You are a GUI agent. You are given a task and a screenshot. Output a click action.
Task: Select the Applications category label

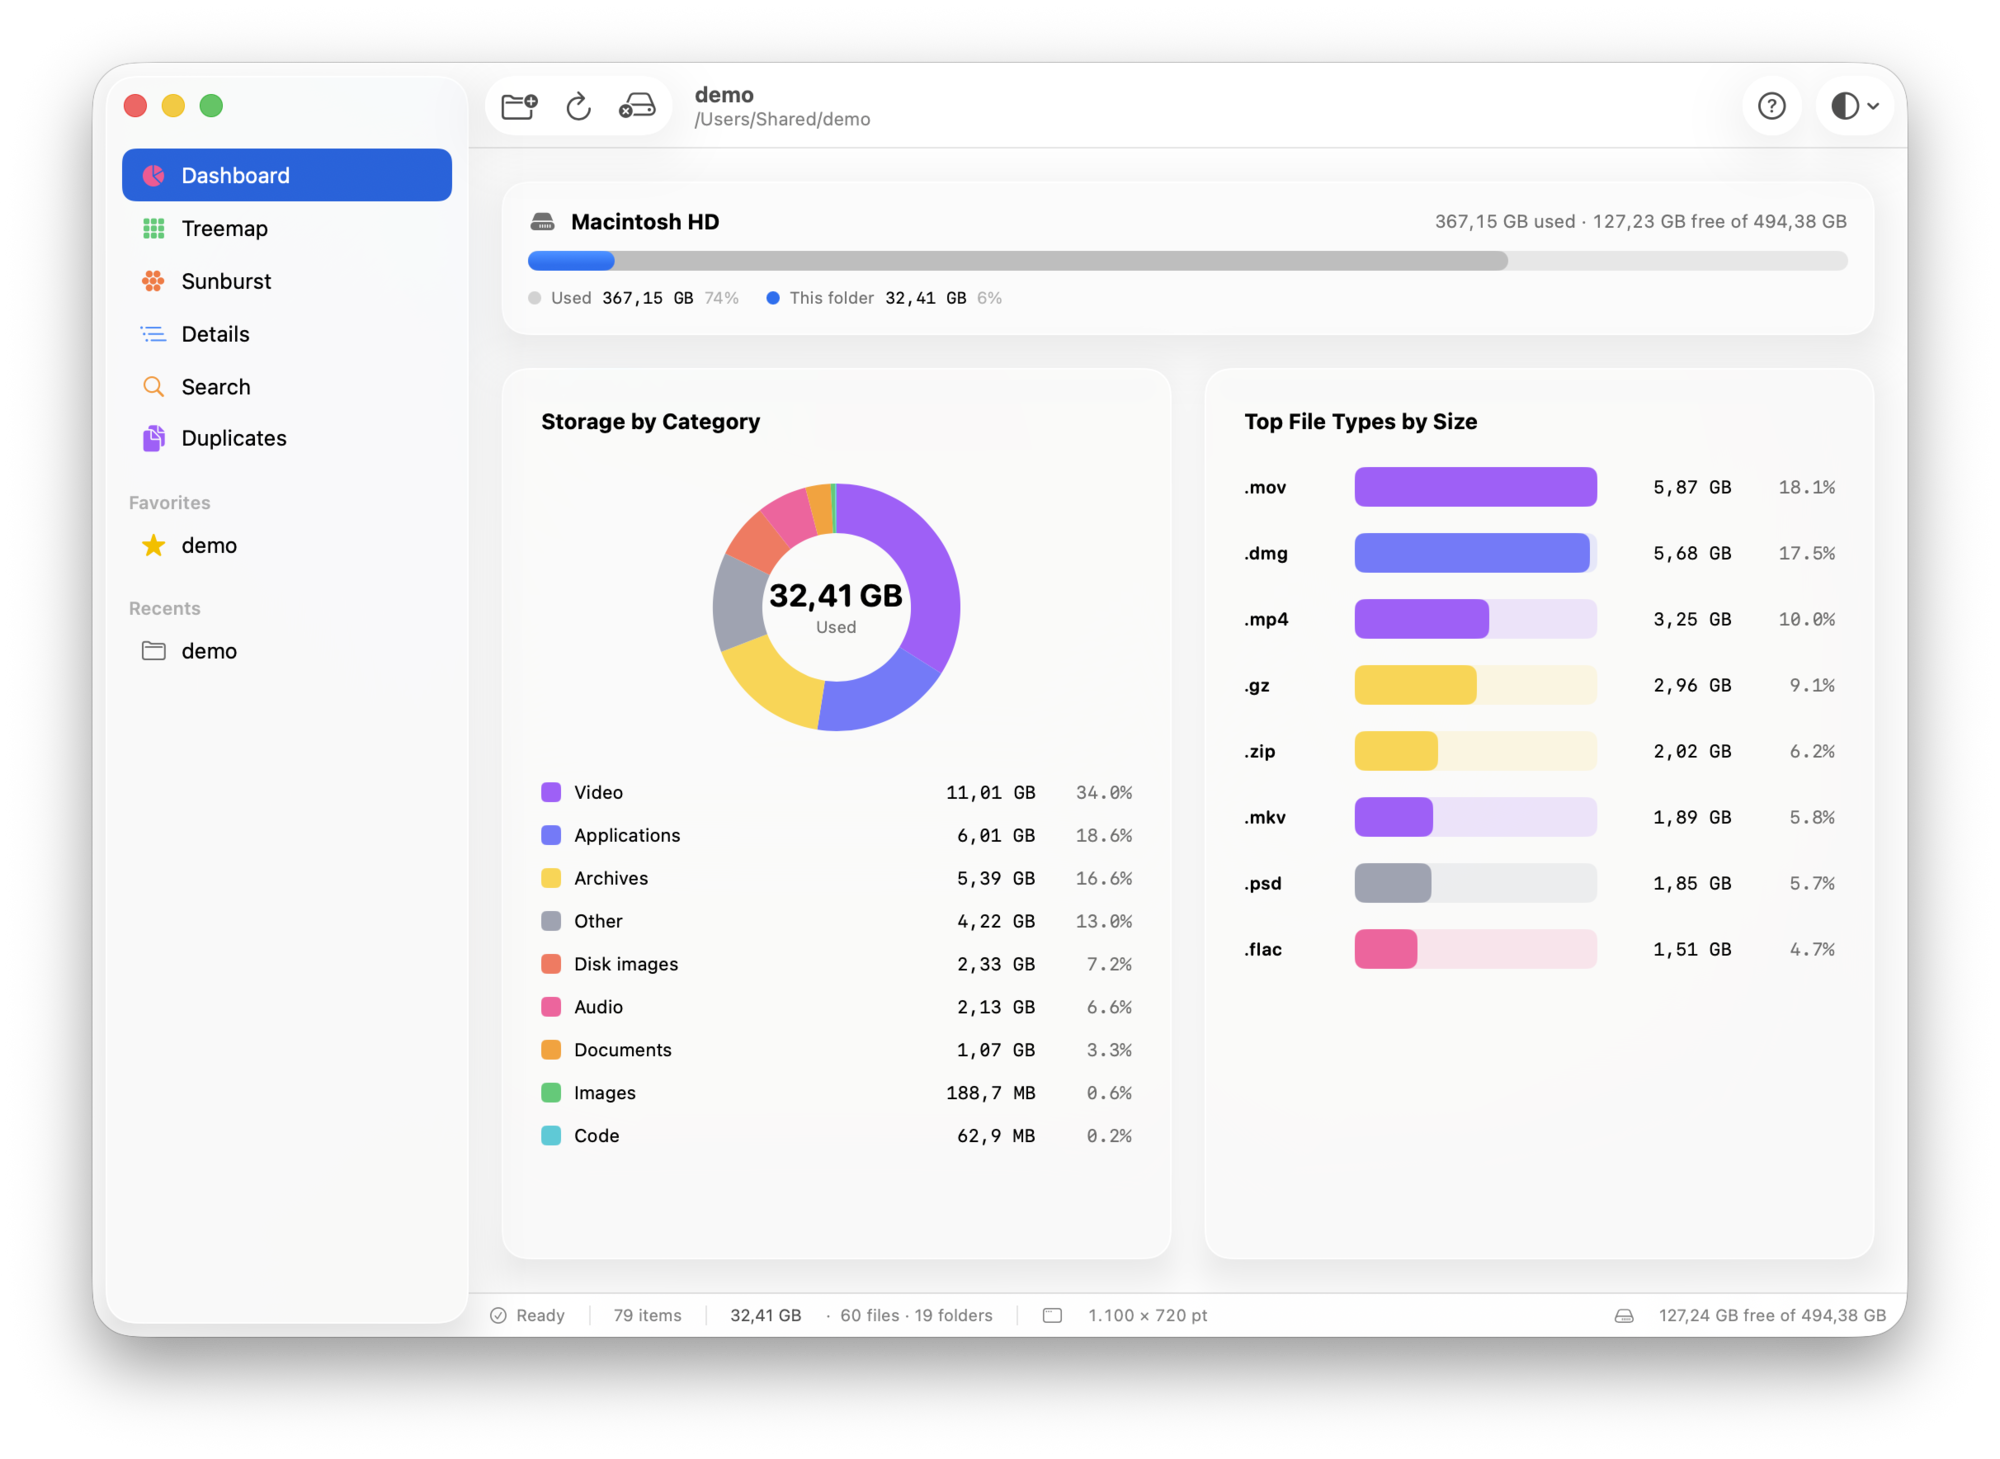pos(627,835)
